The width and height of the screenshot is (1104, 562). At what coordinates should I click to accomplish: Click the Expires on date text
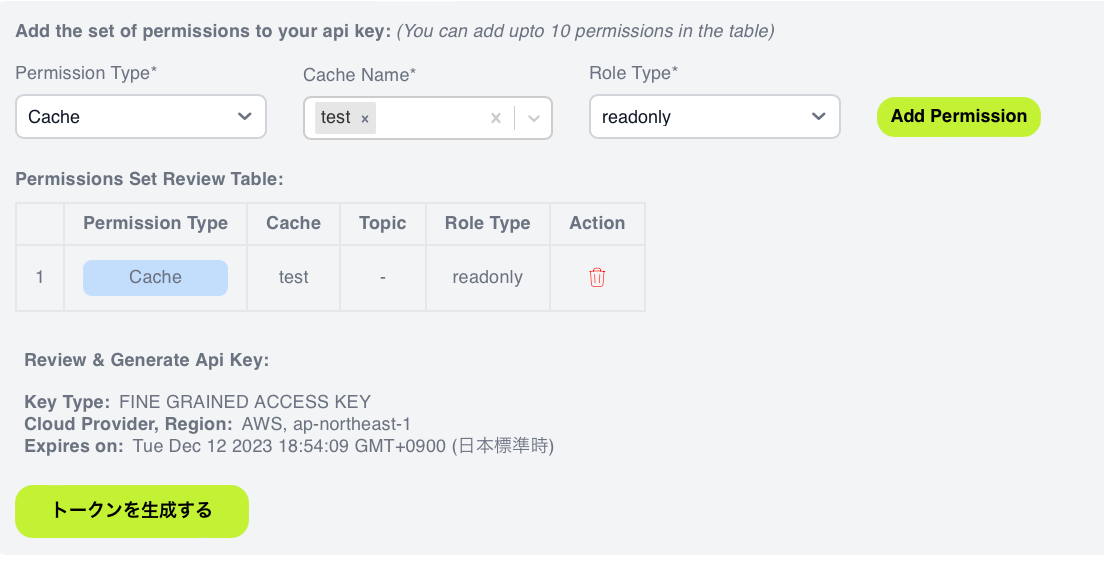(344, 446)
